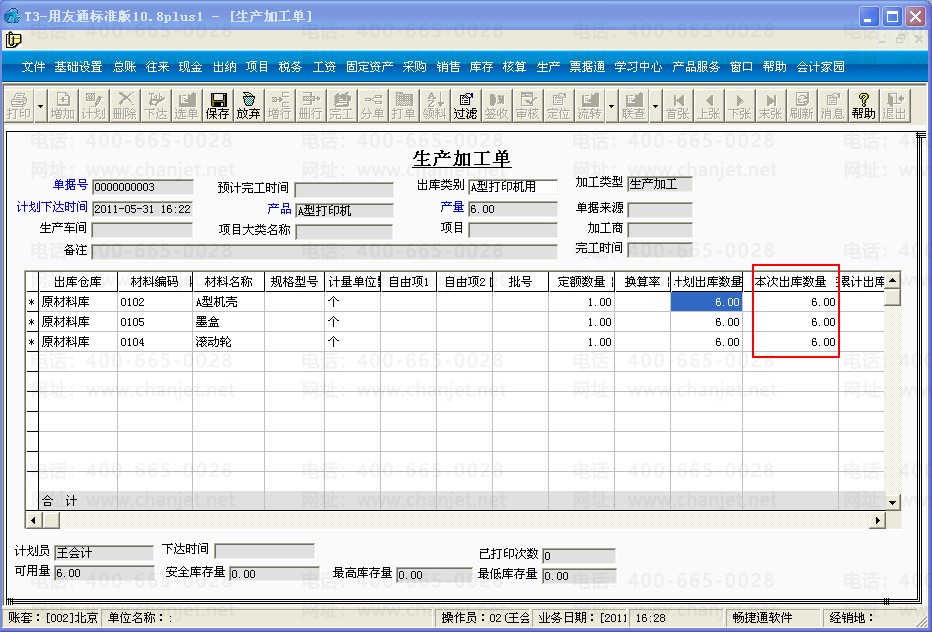Screen dimensions: 932x632
Task: Select the 本次出库数量 cell for 墨盒
Action: click(x=791, y=322)
